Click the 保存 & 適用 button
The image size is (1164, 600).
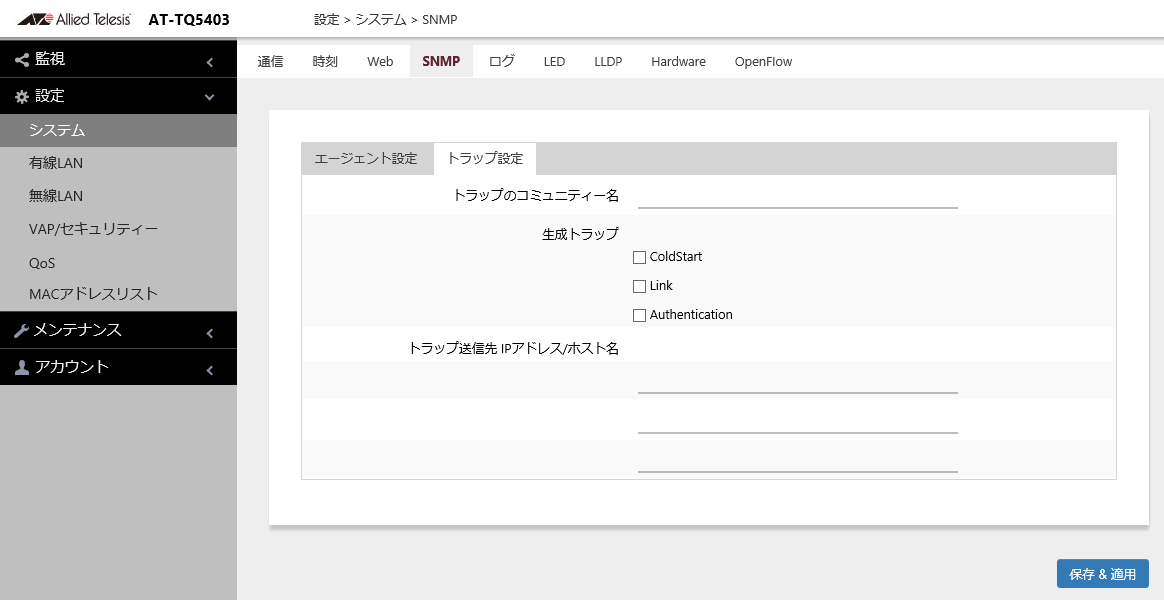(x=1102, y=574)
